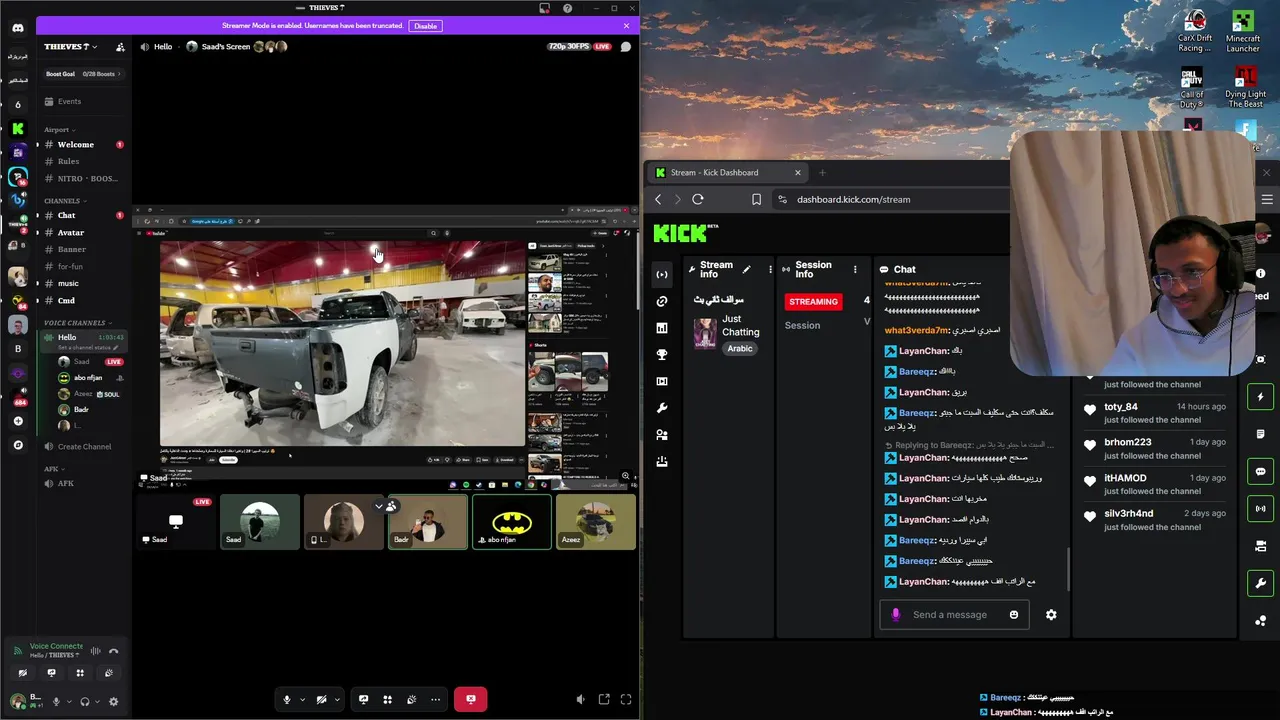Open Events in Discord sidebar
1280x720 pixels.
tap(84, 101)
